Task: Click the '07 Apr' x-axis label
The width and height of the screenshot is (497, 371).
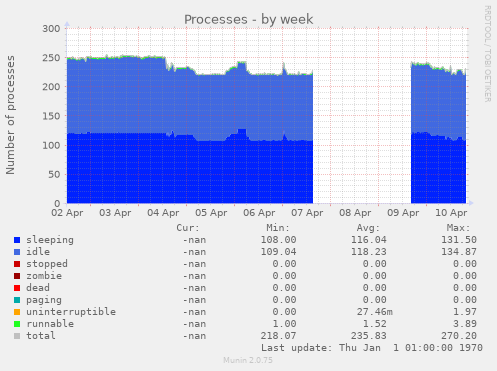Action: [x=307, y=213]
